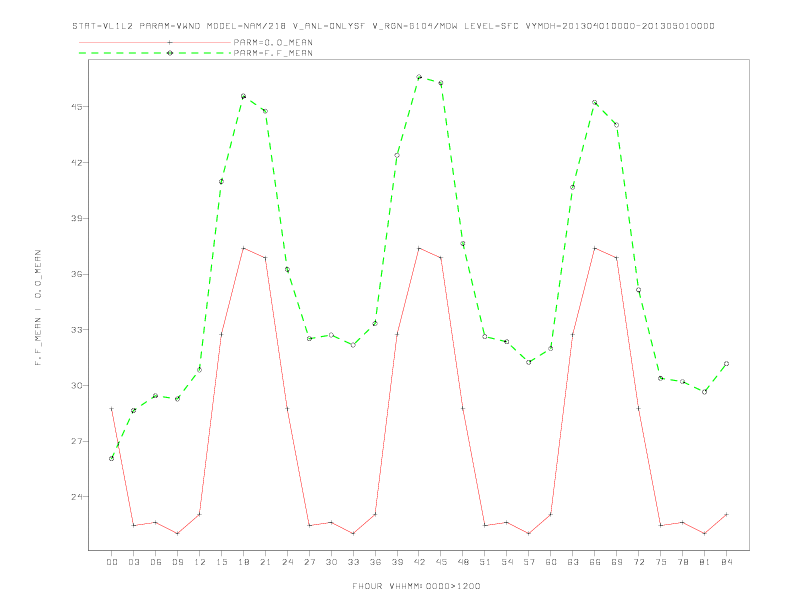Screen dimensions: 792x612
Task: Select y-axis tick label 36
Action: coord(77,274)
